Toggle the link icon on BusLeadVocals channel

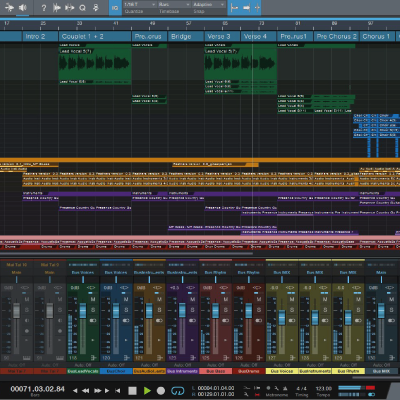pyautogui.click(x=93, y=320)
